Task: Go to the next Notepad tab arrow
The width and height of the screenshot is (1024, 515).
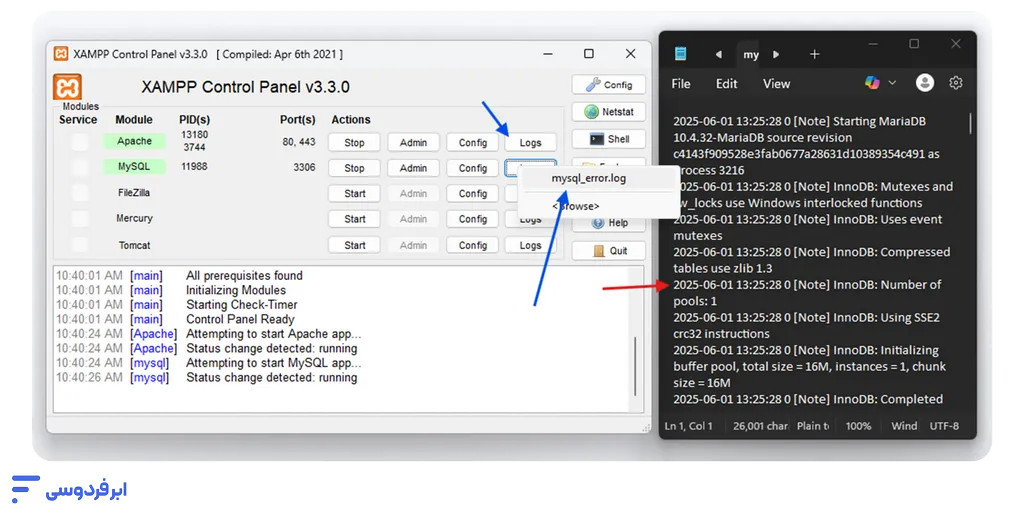Action: click(x=776, y=54)
